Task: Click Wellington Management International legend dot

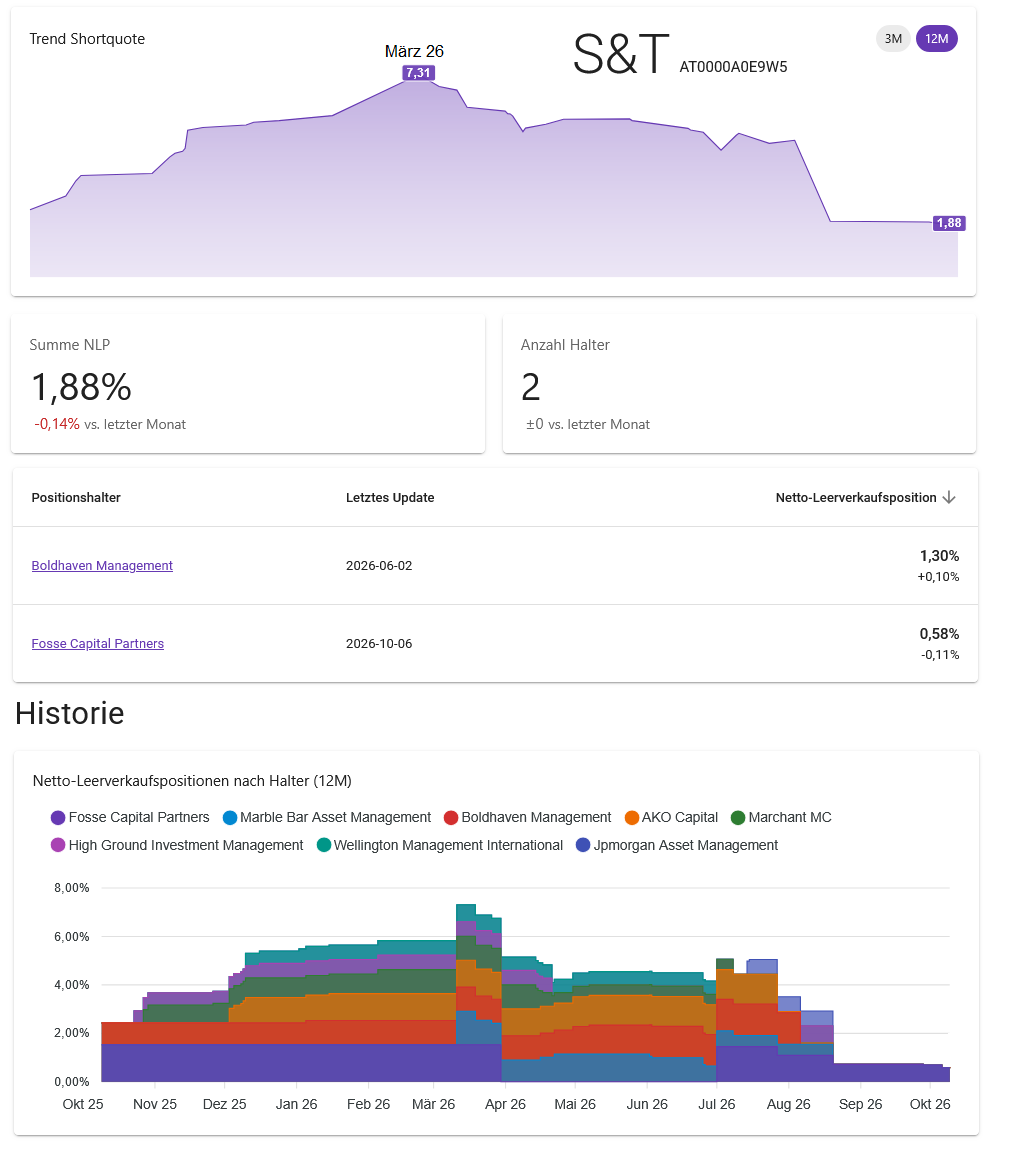Action: (323, 845)
